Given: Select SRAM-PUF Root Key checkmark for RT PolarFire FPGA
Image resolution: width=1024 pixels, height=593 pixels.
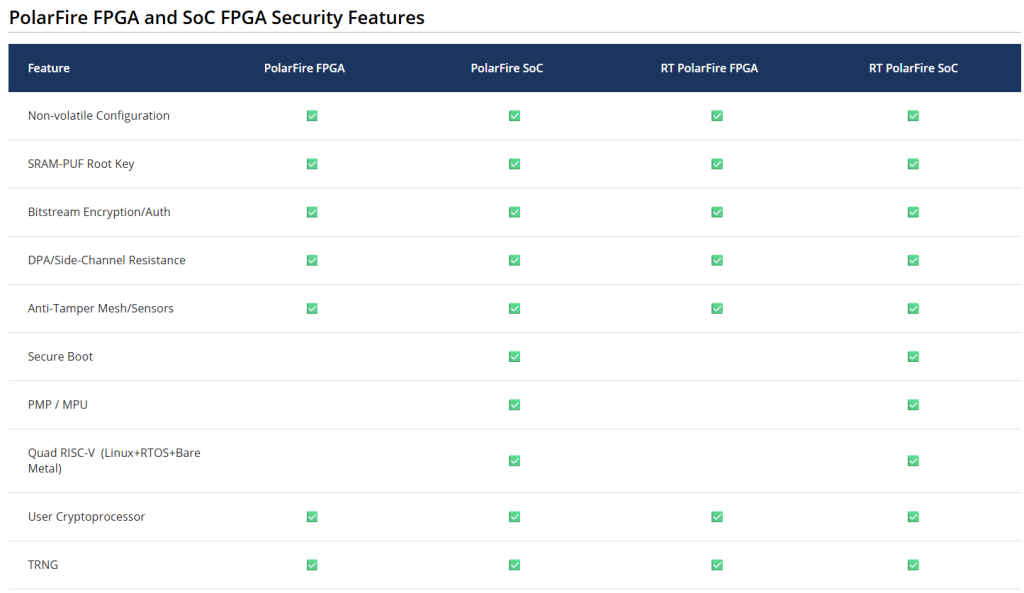Looking at the screenshot, I should click(x=717, y=164).
